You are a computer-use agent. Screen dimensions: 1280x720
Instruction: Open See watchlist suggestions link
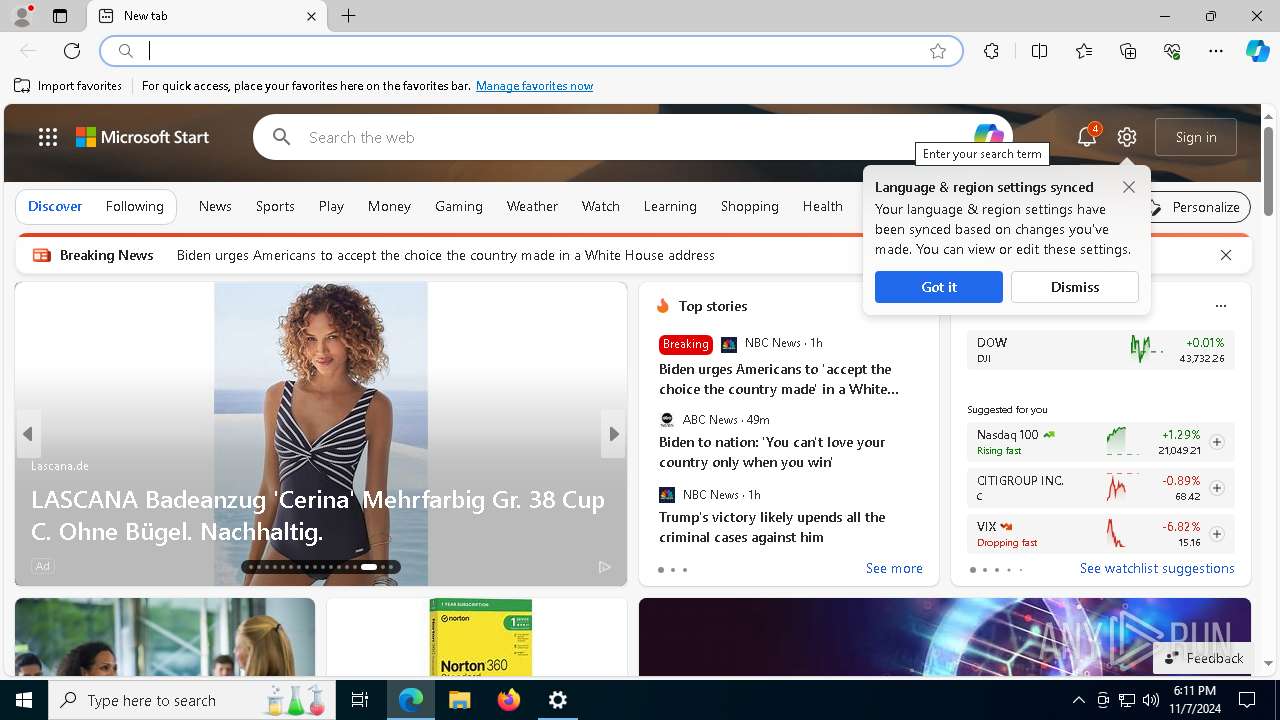[1157, 568]
